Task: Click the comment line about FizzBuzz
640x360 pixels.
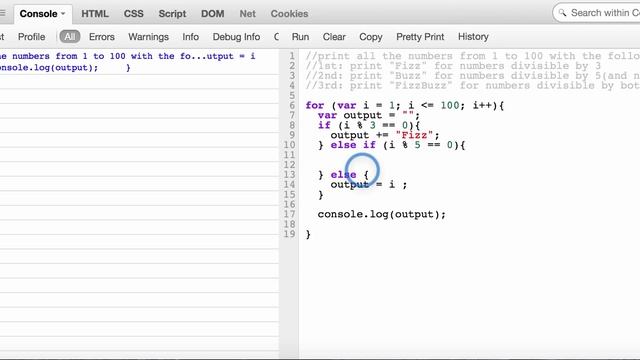Action: [473, 85]
